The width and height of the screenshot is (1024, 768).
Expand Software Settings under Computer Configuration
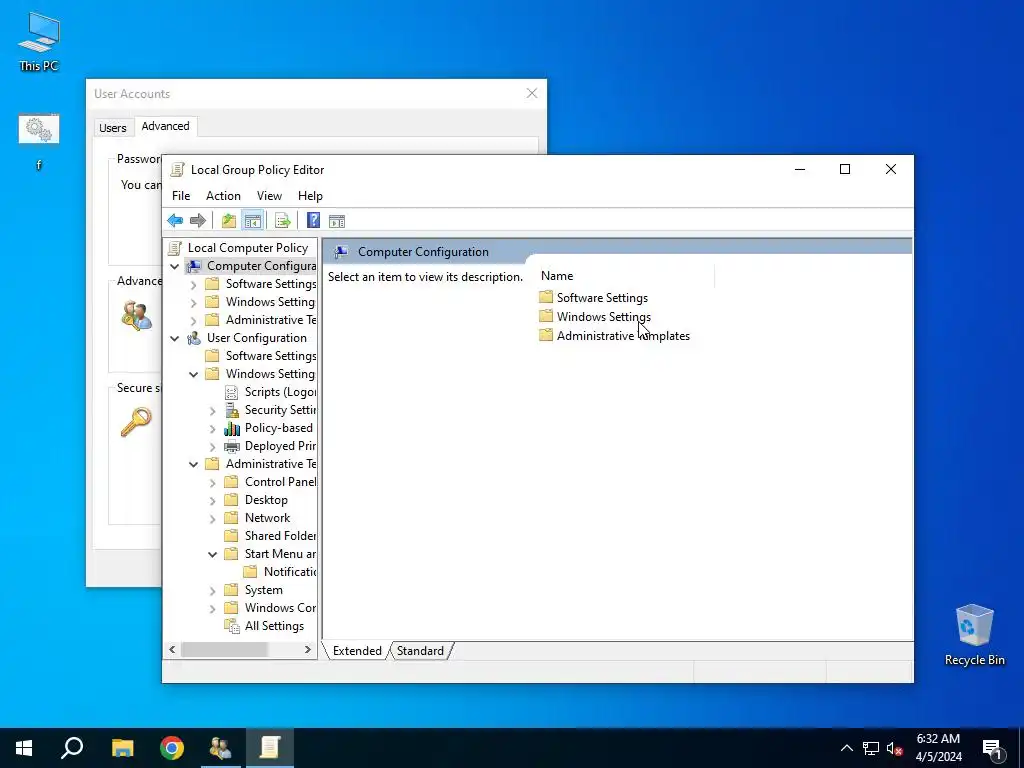pos(193,284)
